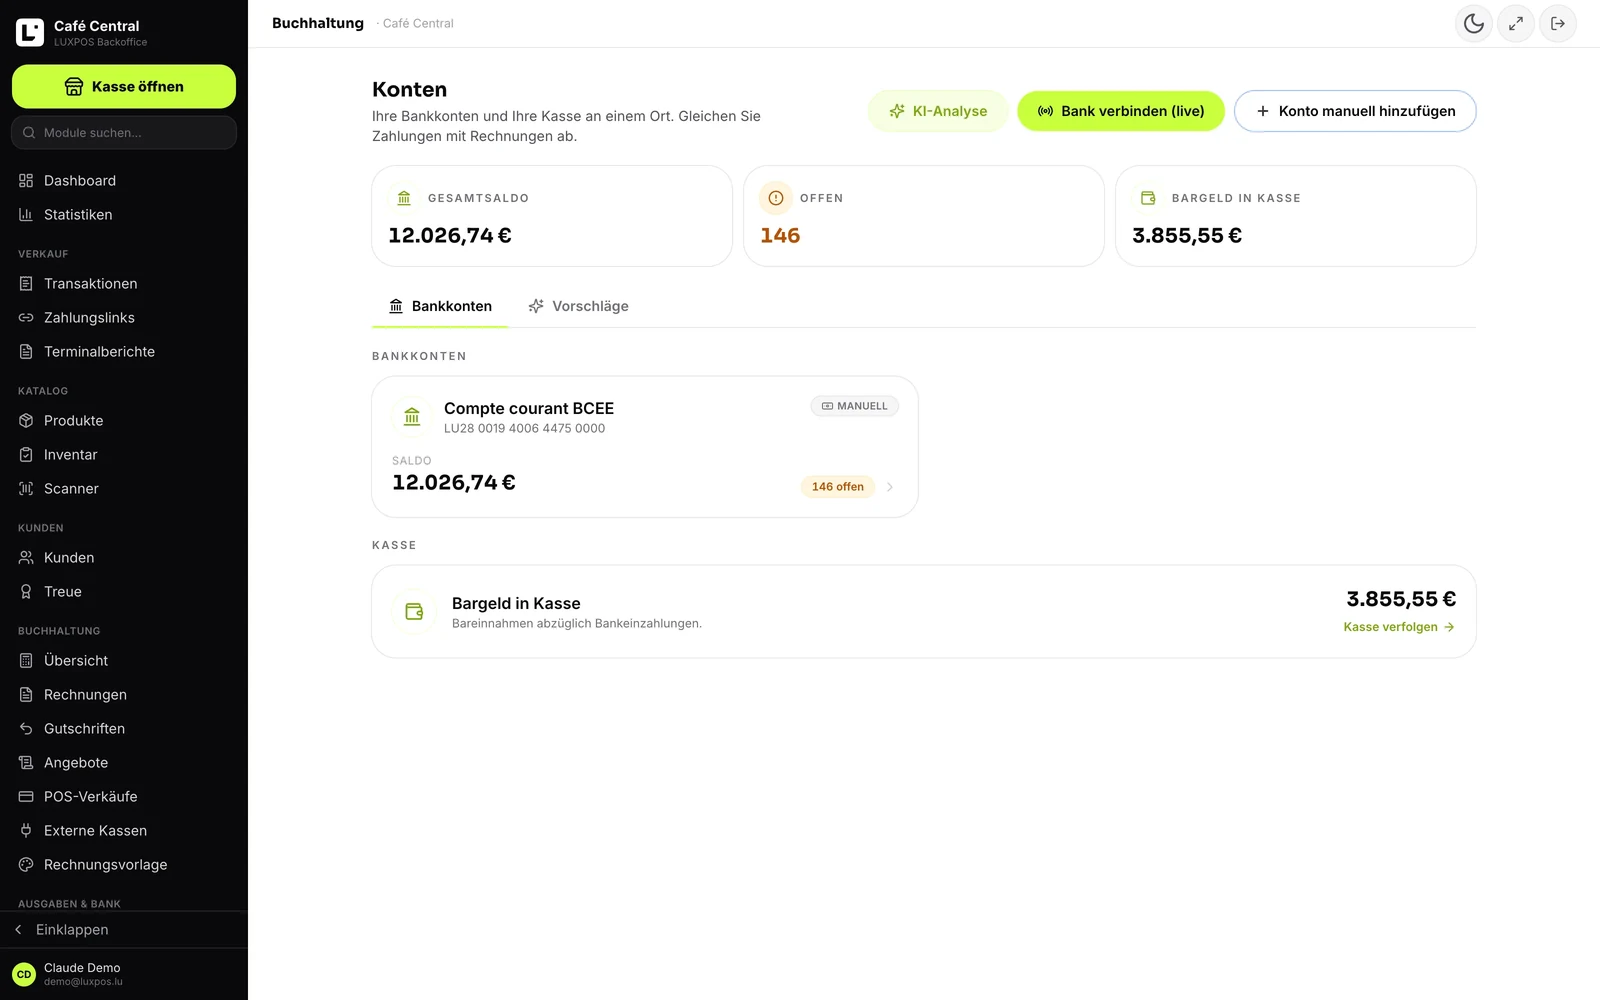This screenshot has height=1000, width=1600.
Task: Click the Offen warning circle icon
Action: pyautogui.click(x=776, y=198)
